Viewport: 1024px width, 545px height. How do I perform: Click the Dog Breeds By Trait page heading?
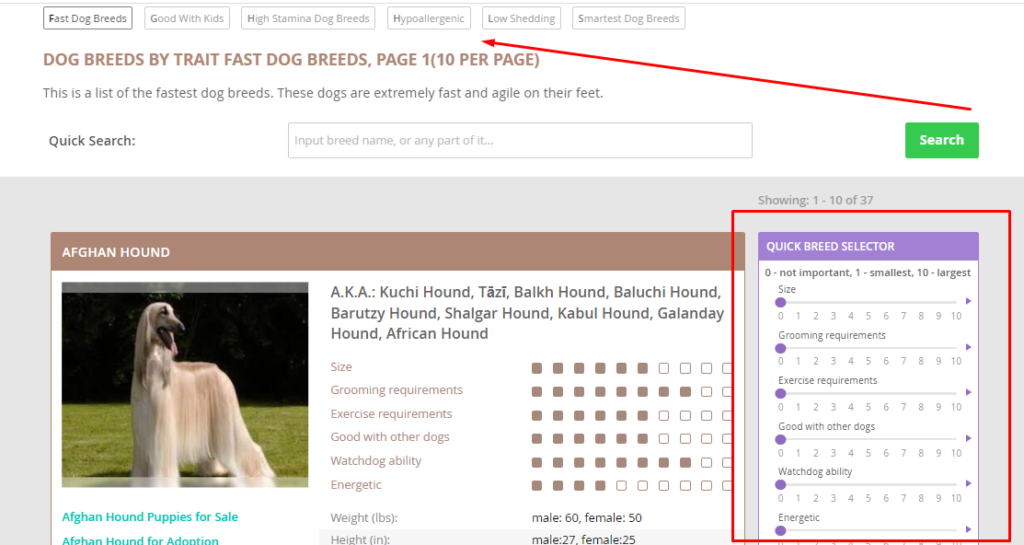click(291, 59)
